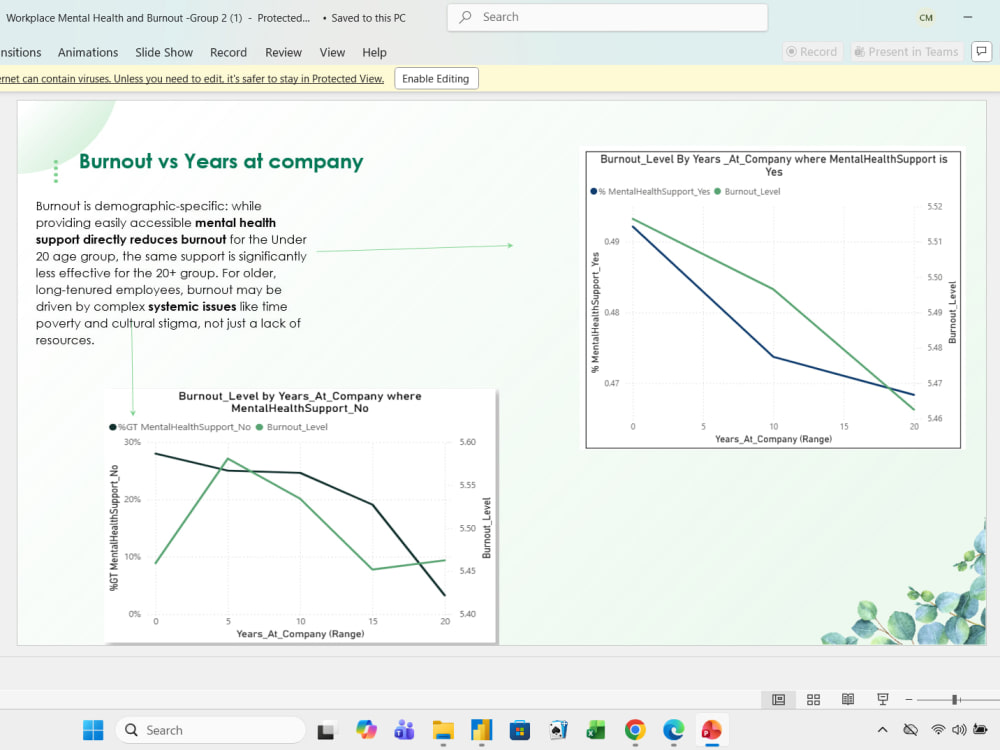Open Excel from taskbar

pos(596,730)
